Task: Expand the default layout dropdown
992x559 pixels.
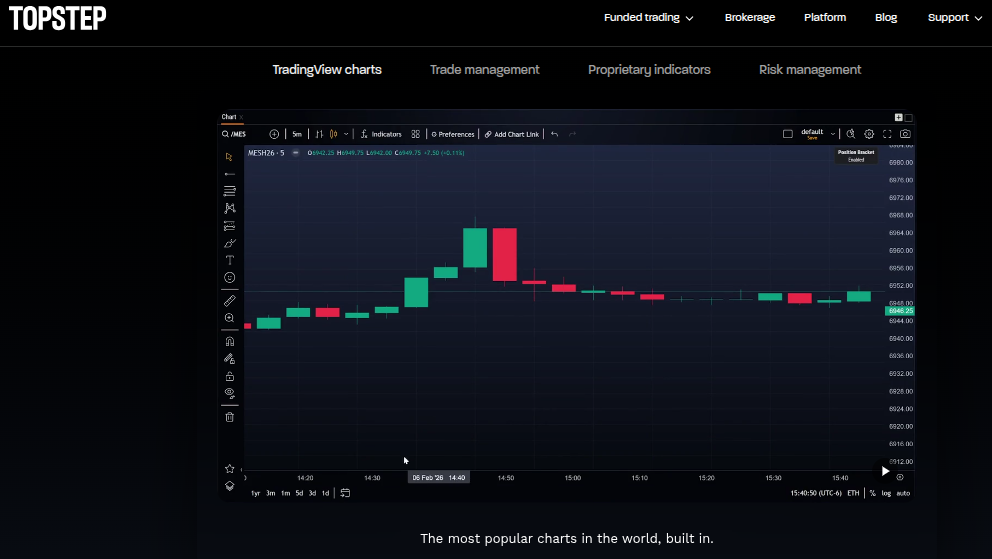Action: 833,134
